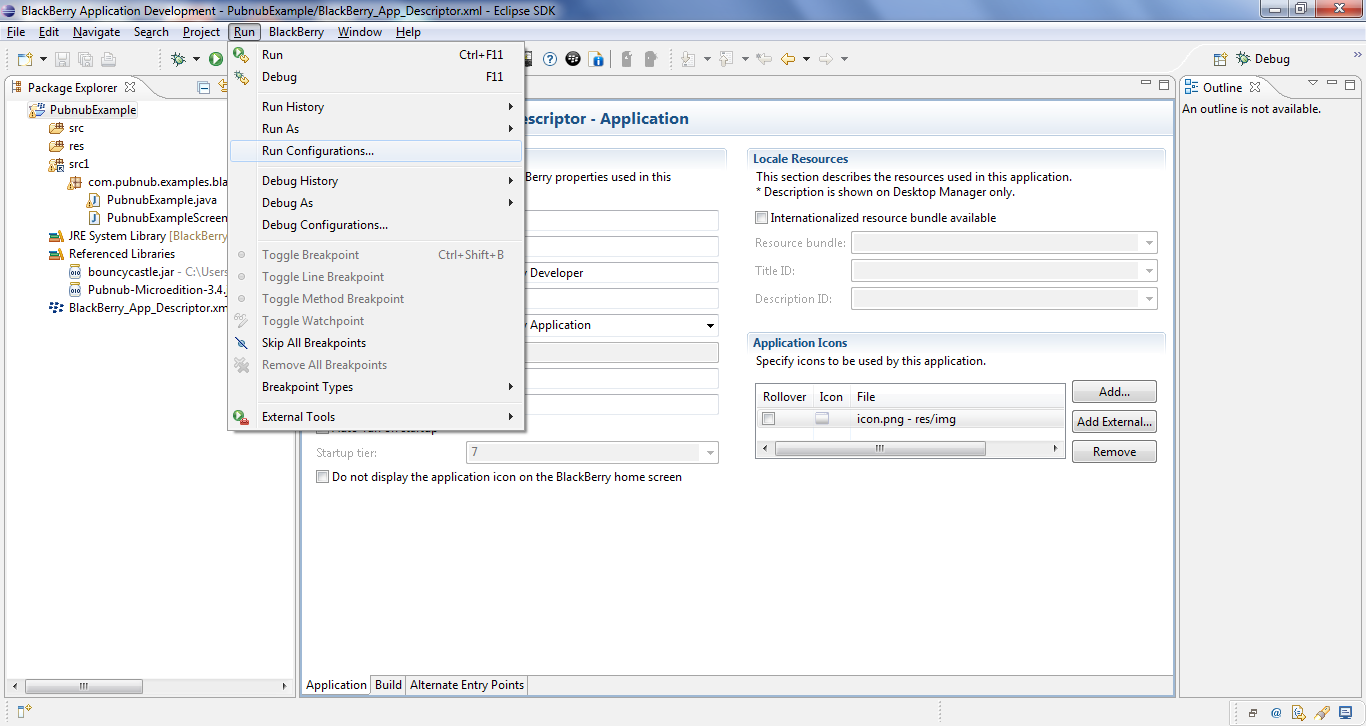Minimize the Outline view

click(1334, 84)
